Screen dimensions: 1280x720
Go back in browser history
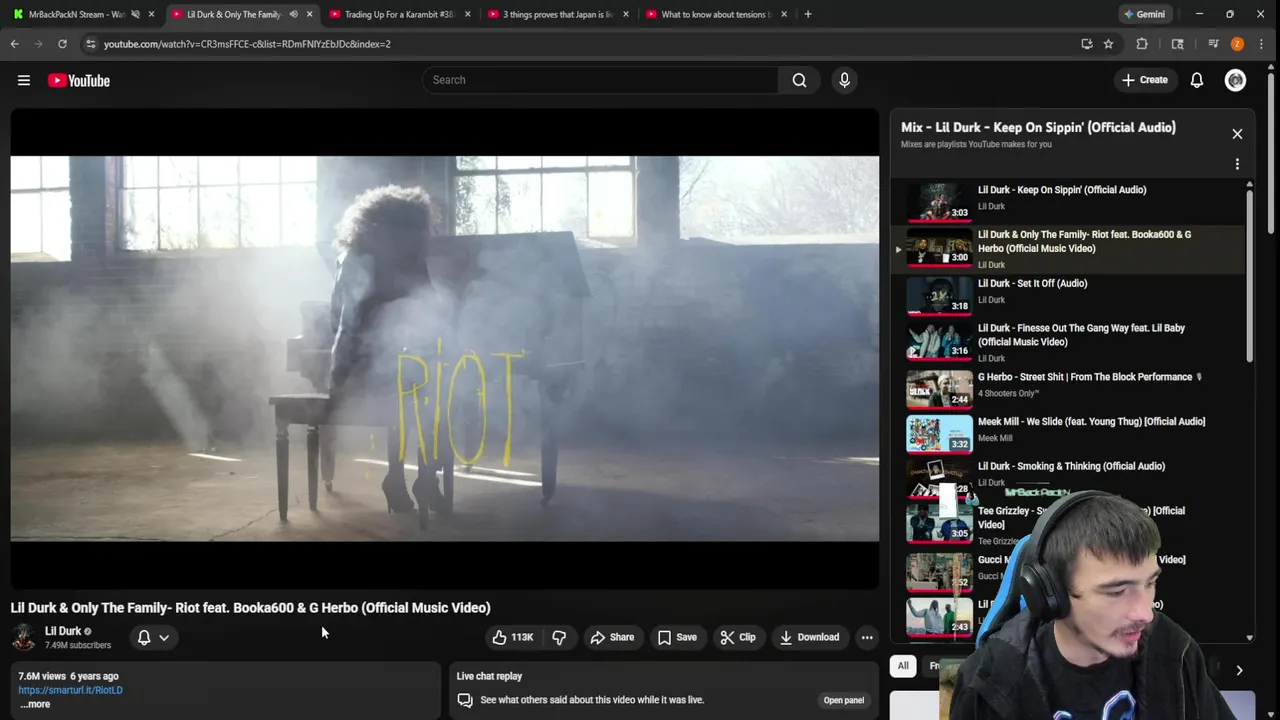15,44
